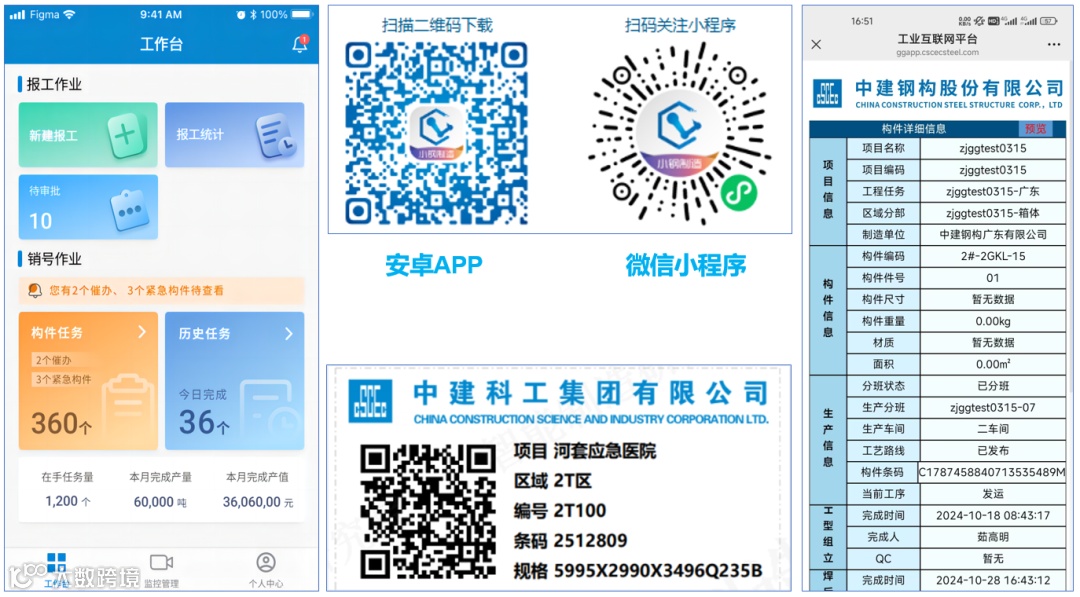Click the green mini-program badge icon
This screenshot has width=1080, height=597.
(738, 193)
